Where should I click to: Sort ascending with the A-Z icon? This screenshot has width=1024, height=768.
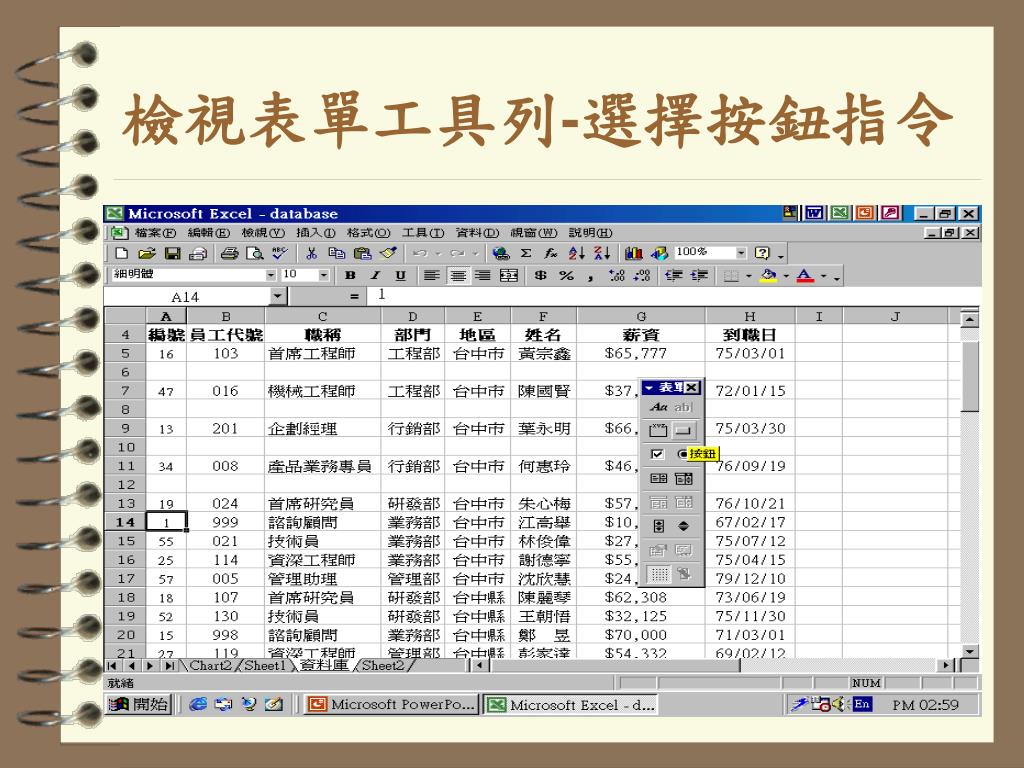(x=577, y=253)
